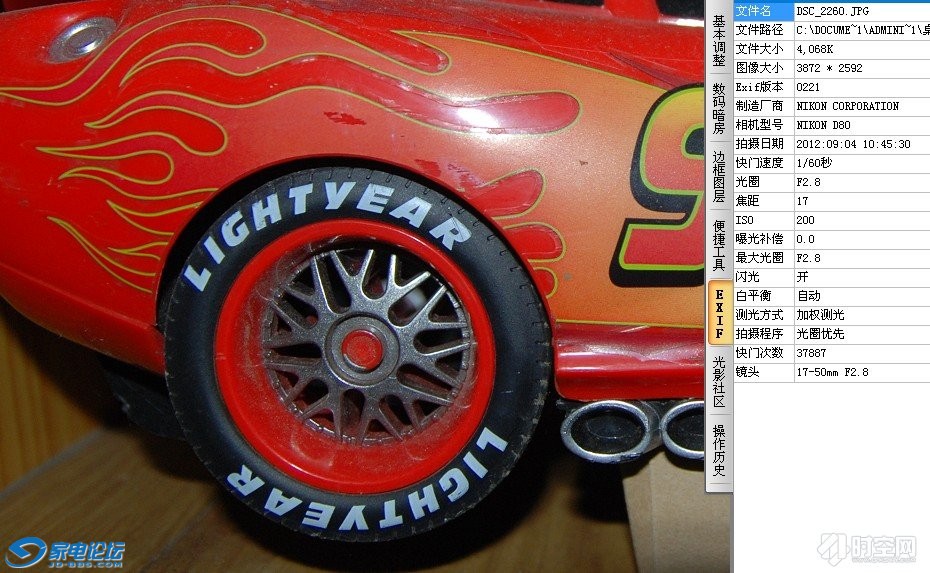
Task: Click the ISO value 200
Action: [805, 219]
